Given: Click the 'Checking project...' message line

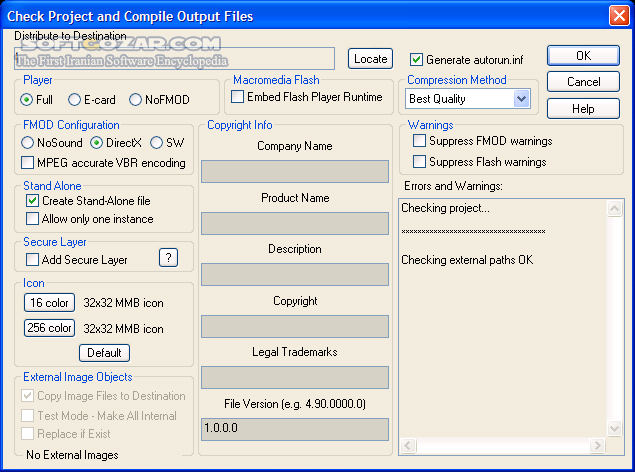Looking at the screenshot, I should pyautogui.click(x=445, y=208).
